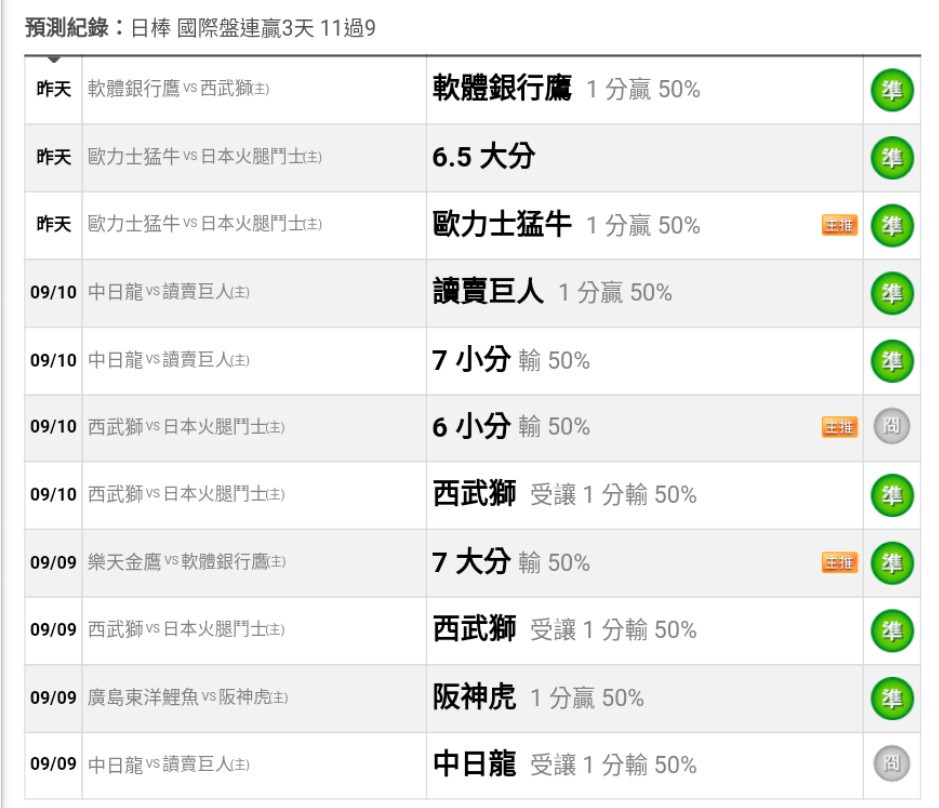This screenshot has height=808, width=939.
Task: Select the 中日龍 受讓 1 分輸 prediction
Action: (x=565, y=764)
